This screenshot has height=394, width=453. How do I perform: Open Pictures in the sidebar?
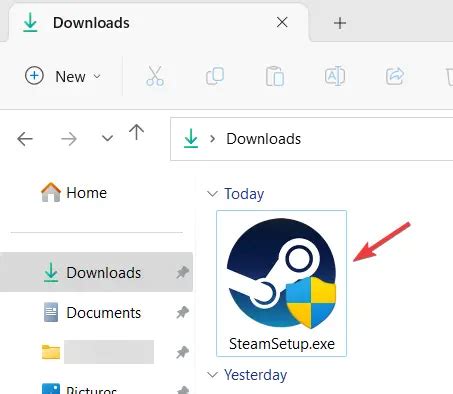coord(79,389)
